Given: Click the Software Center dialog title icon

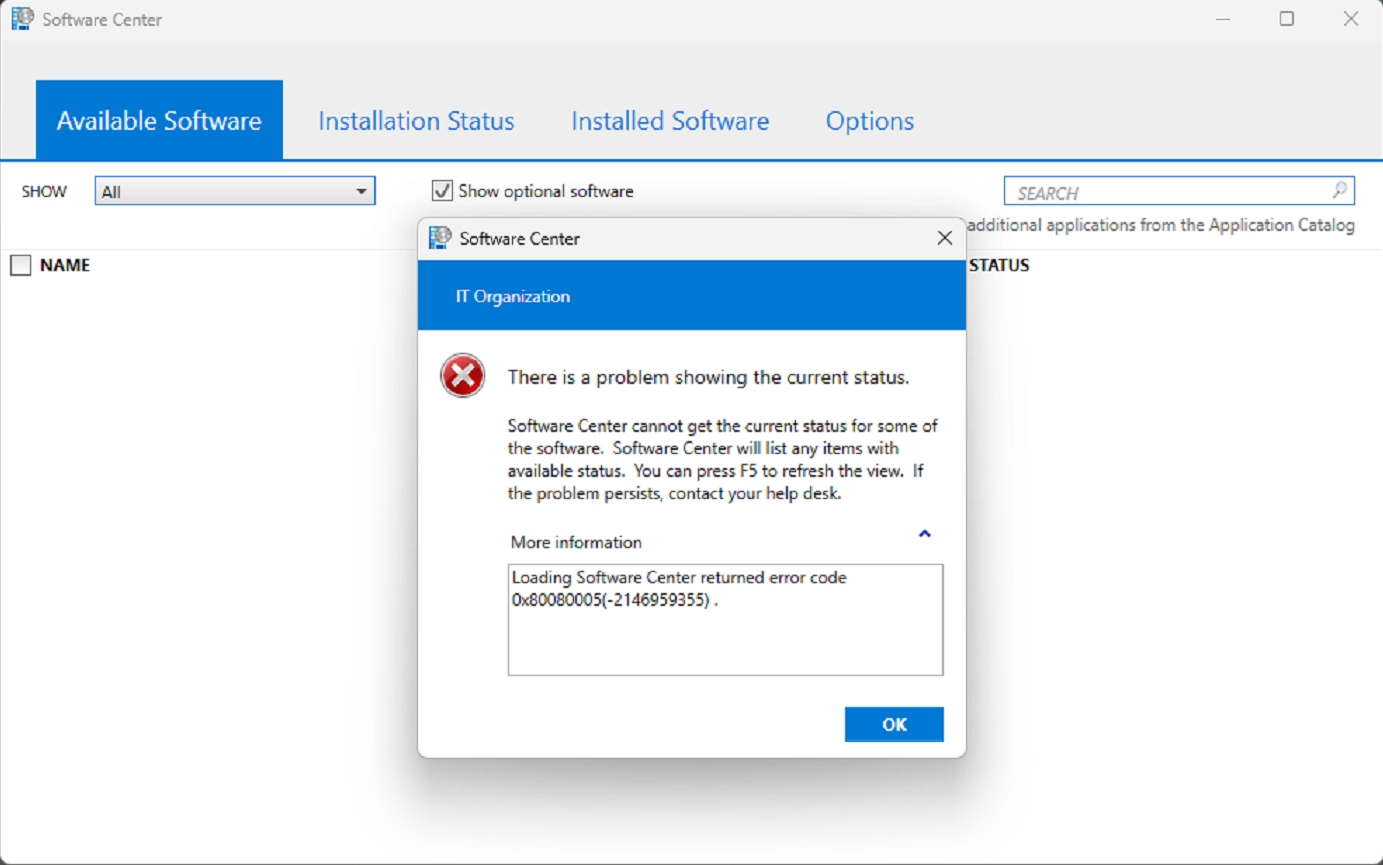Looking at the screenshot, I should 440,238.
